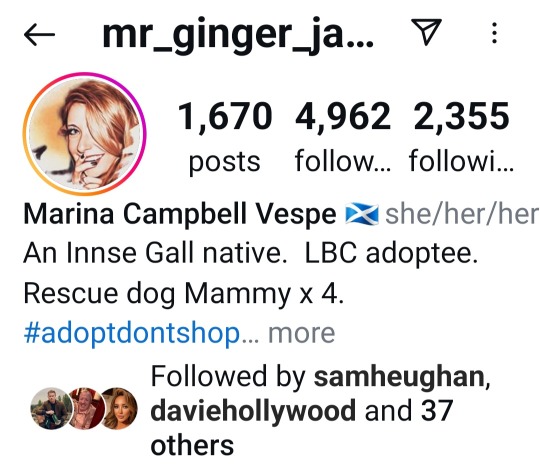View the profile picture story ring
540x464 pixels.
click(84, 134)
